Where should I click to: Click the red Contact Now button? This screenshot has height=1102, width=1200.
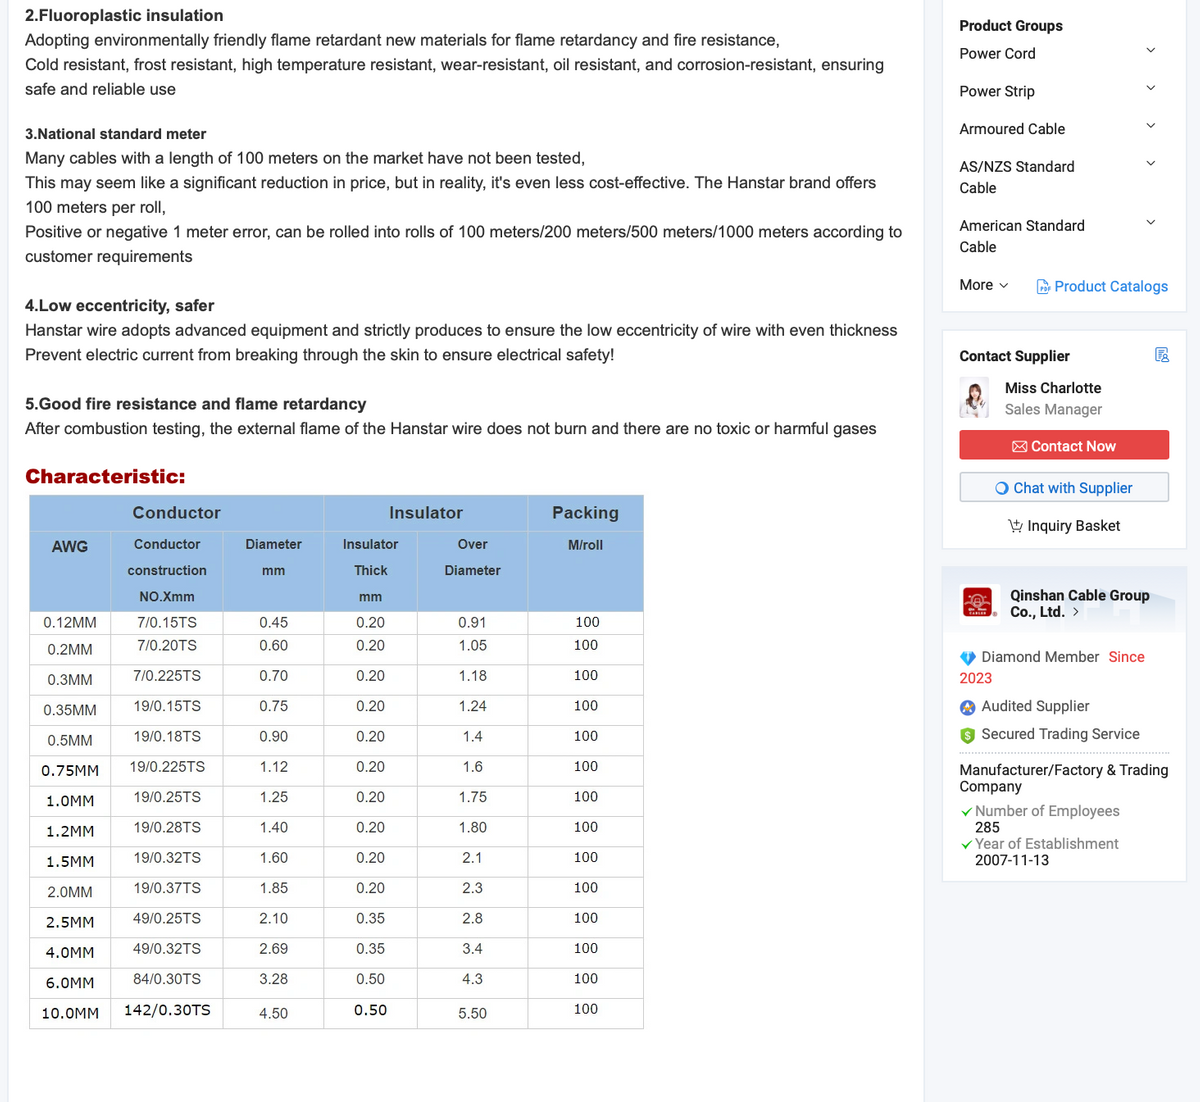[x=1064, y=445]
